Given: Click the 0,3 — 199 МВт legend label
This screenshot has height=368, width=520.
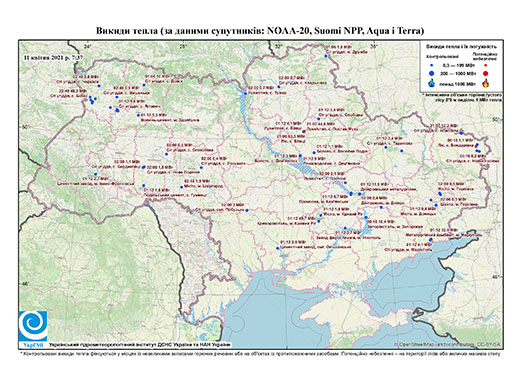Looking at the screenshot, I should (x=457, y=65).
